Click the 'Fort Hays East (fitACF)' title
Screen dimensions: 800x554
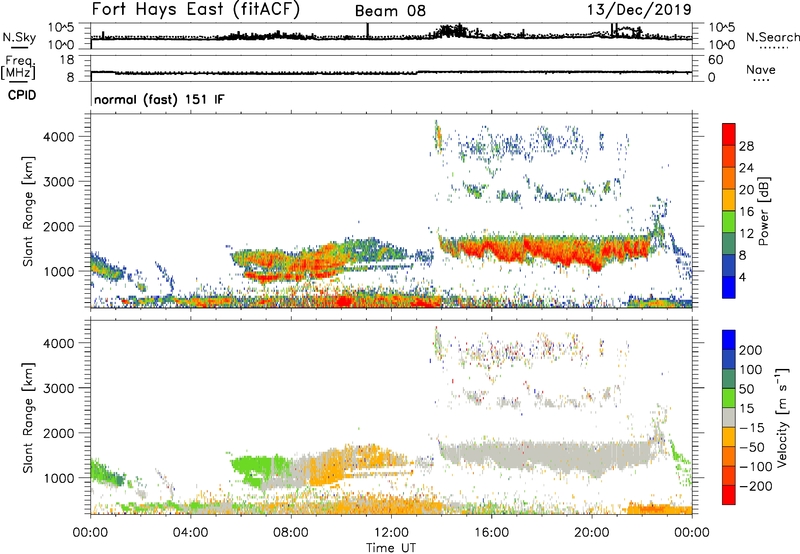point(195,10)
